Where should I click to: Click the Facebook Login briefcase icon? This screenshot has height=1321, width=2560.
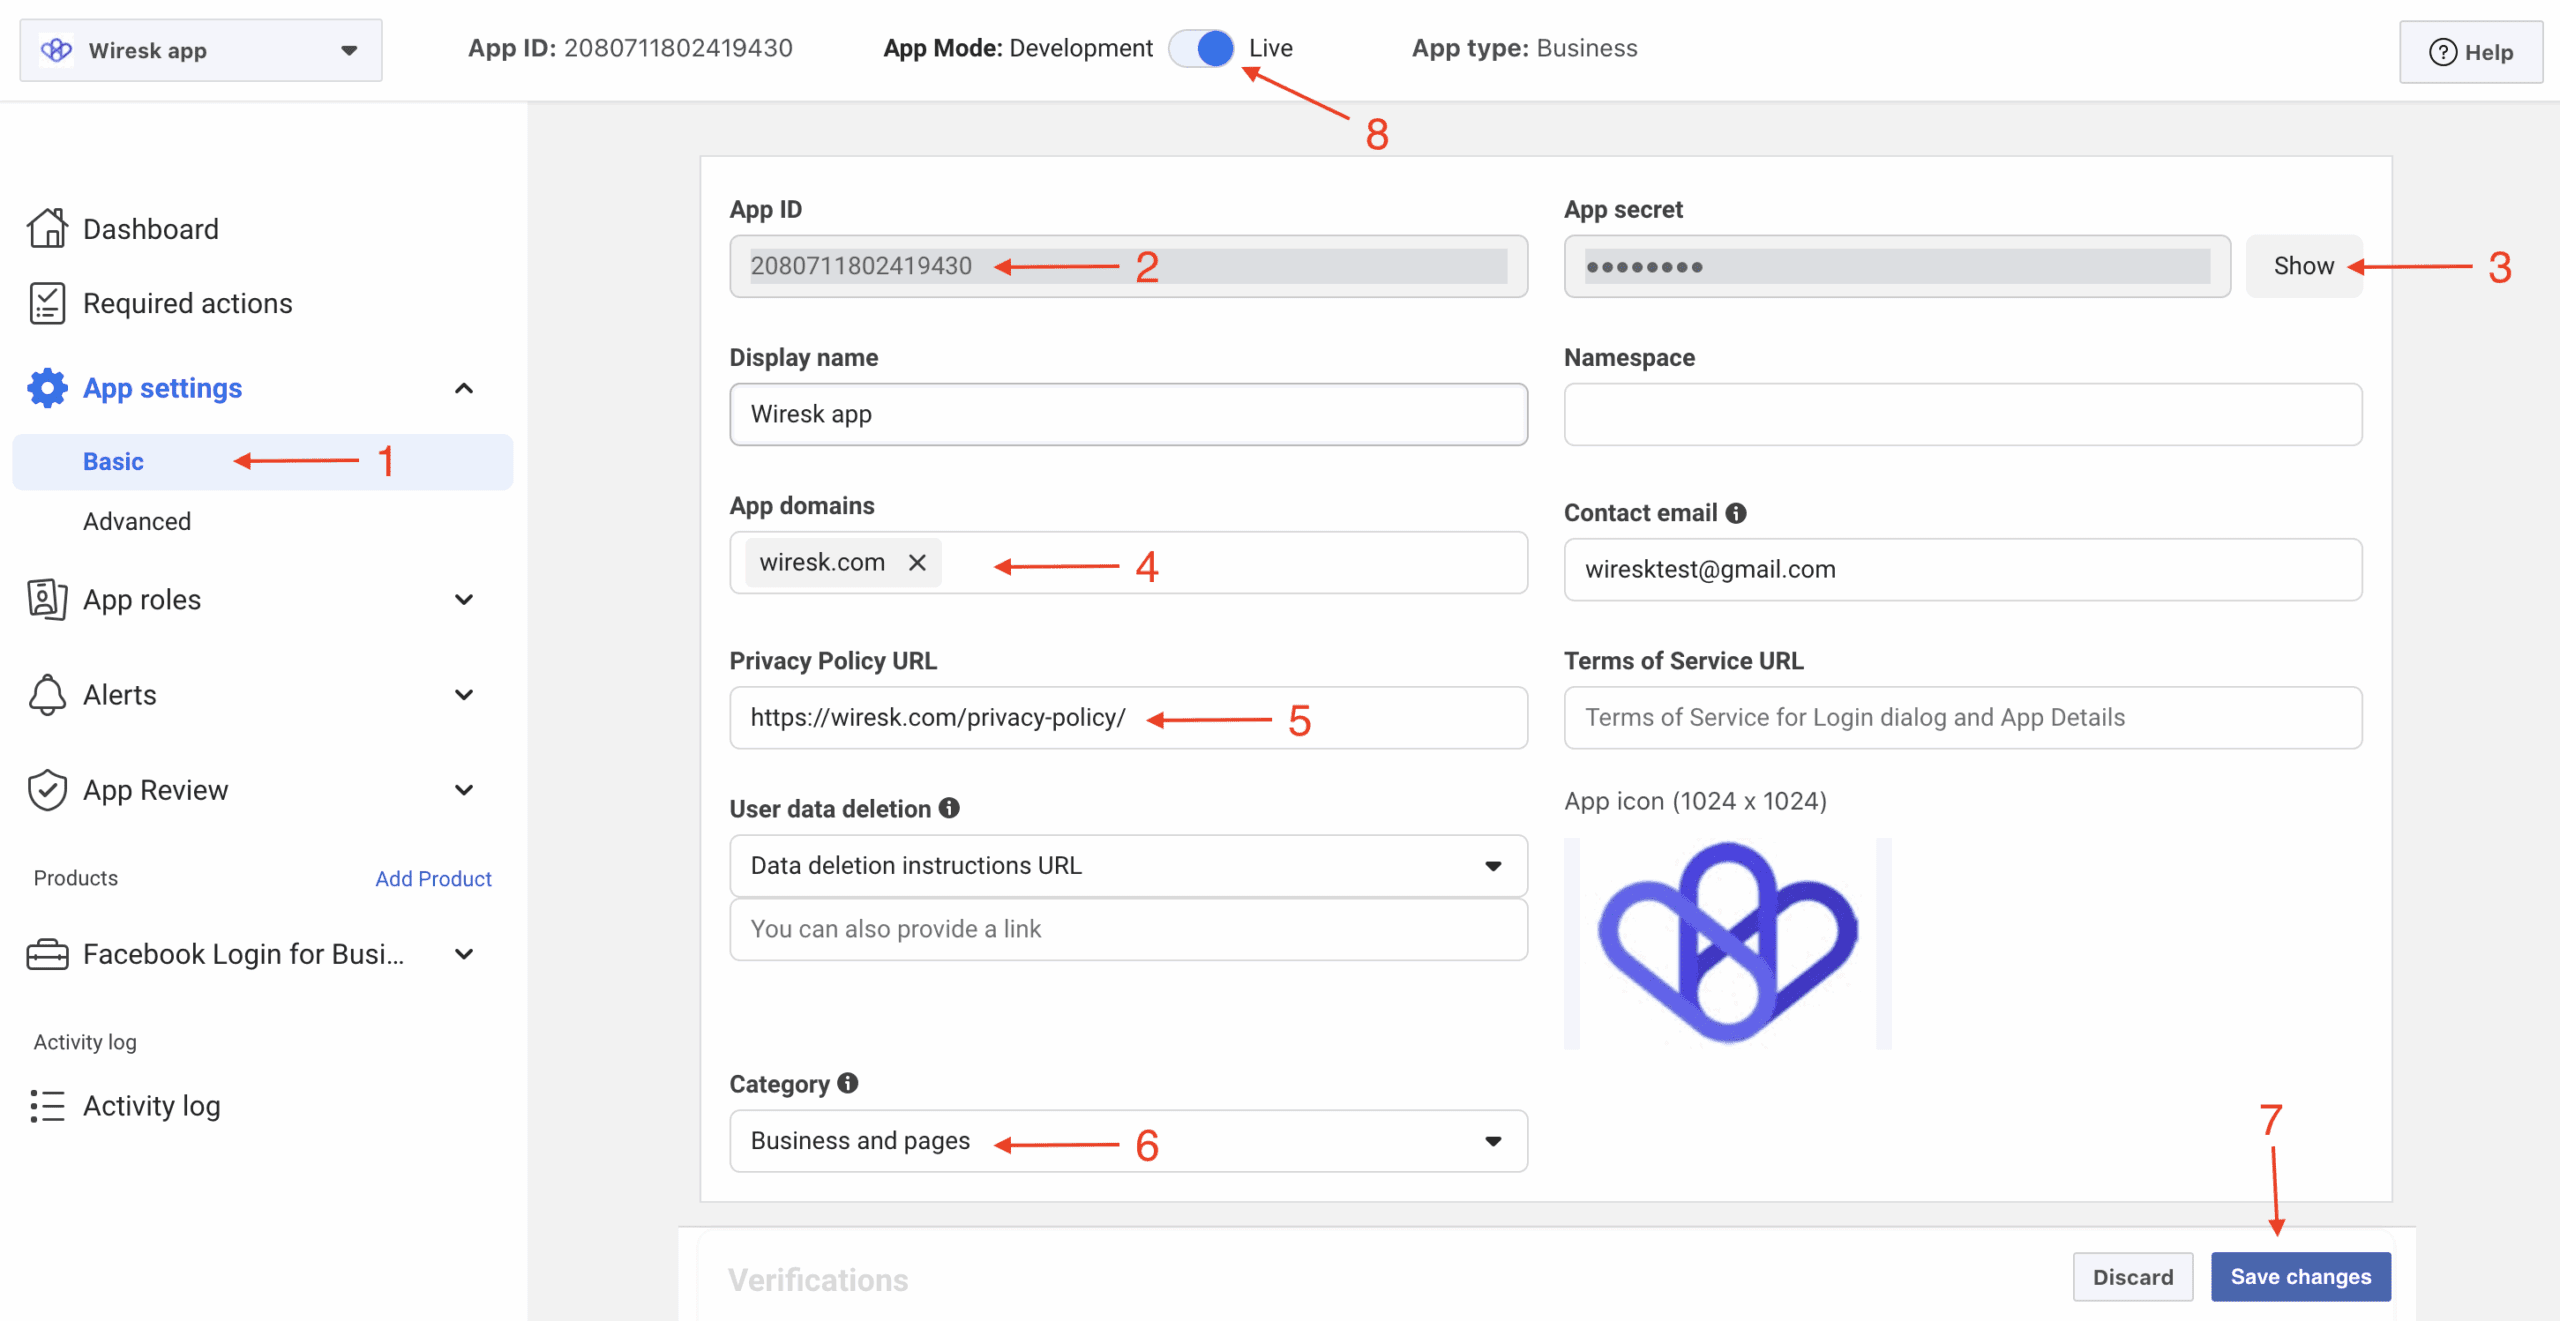pos(47,954)
